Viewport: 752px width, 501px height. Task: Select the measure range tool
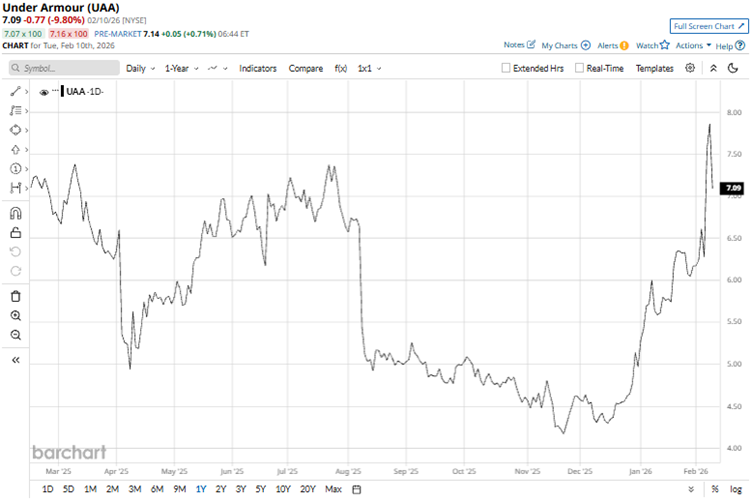tap(15, 188)
